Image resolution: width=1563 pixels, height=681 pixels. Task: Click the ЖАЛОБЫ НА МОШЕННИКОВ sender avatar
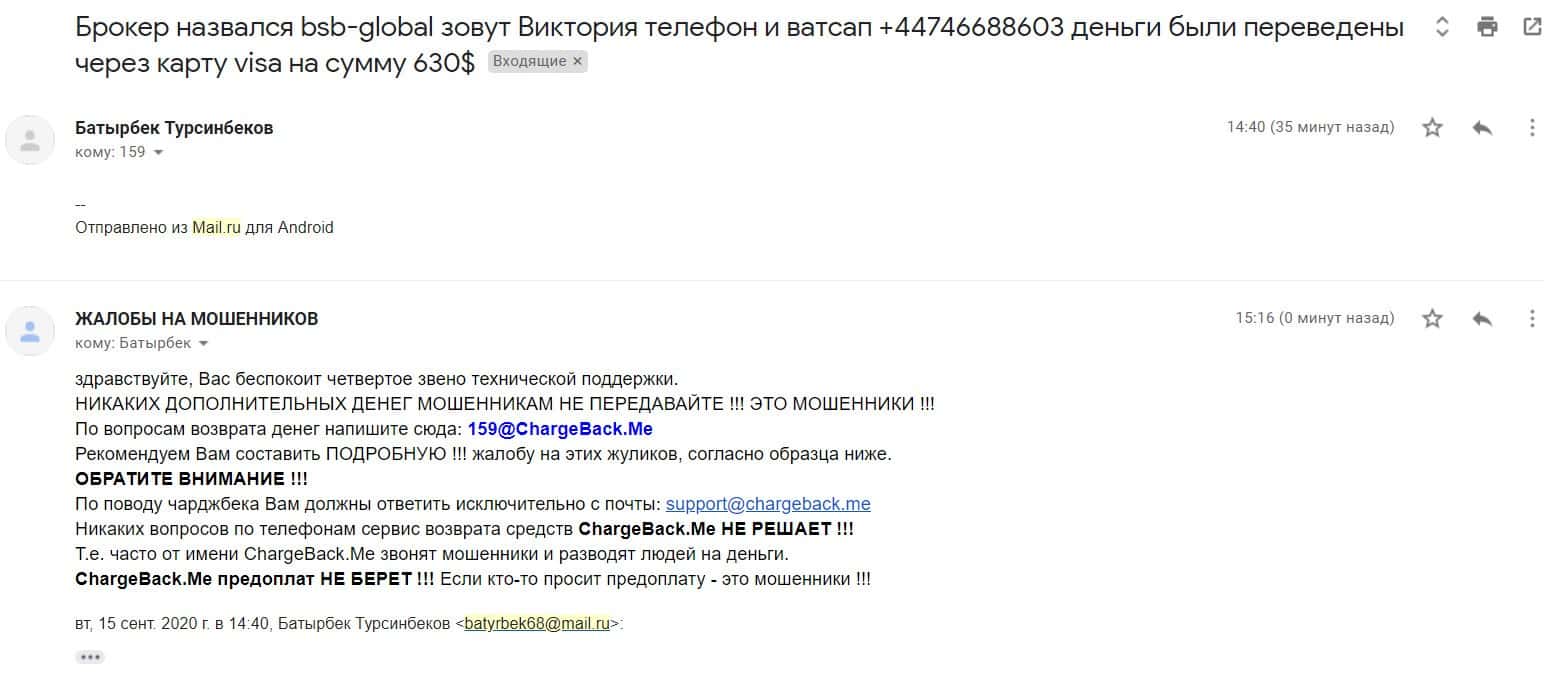(30, 330)
